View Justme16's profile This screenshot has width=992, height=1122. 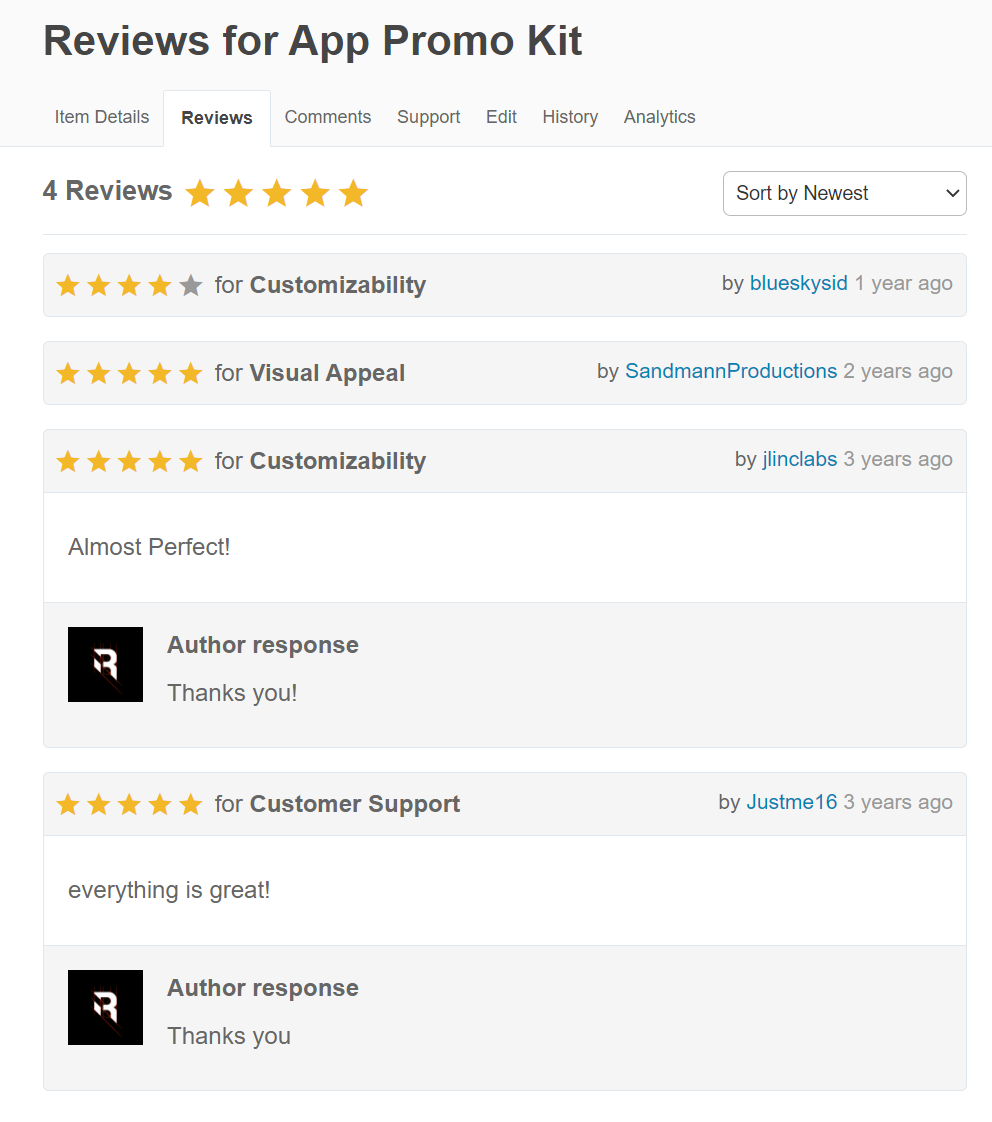pos(792,802)
